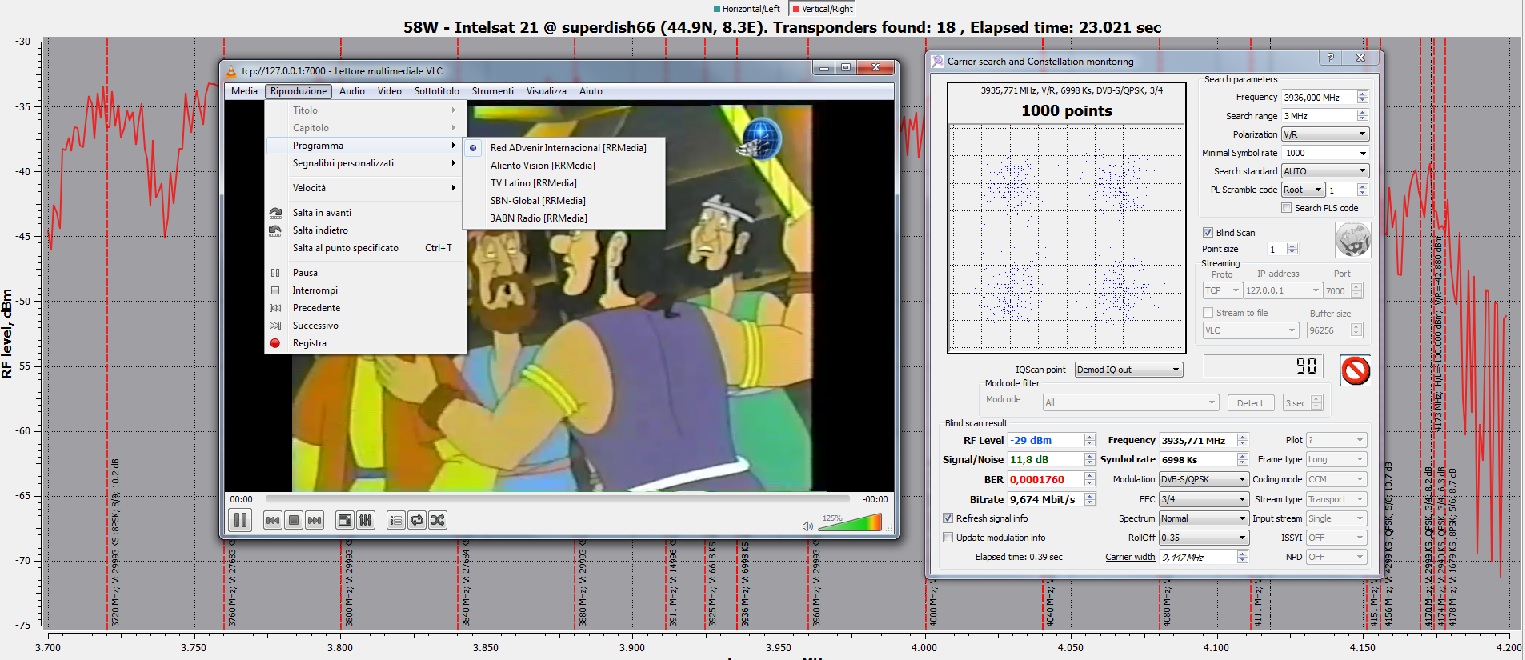This screenshot has width=1525, height=660.
Task: Open the FEC dropdown
Action: point(1203,499)
